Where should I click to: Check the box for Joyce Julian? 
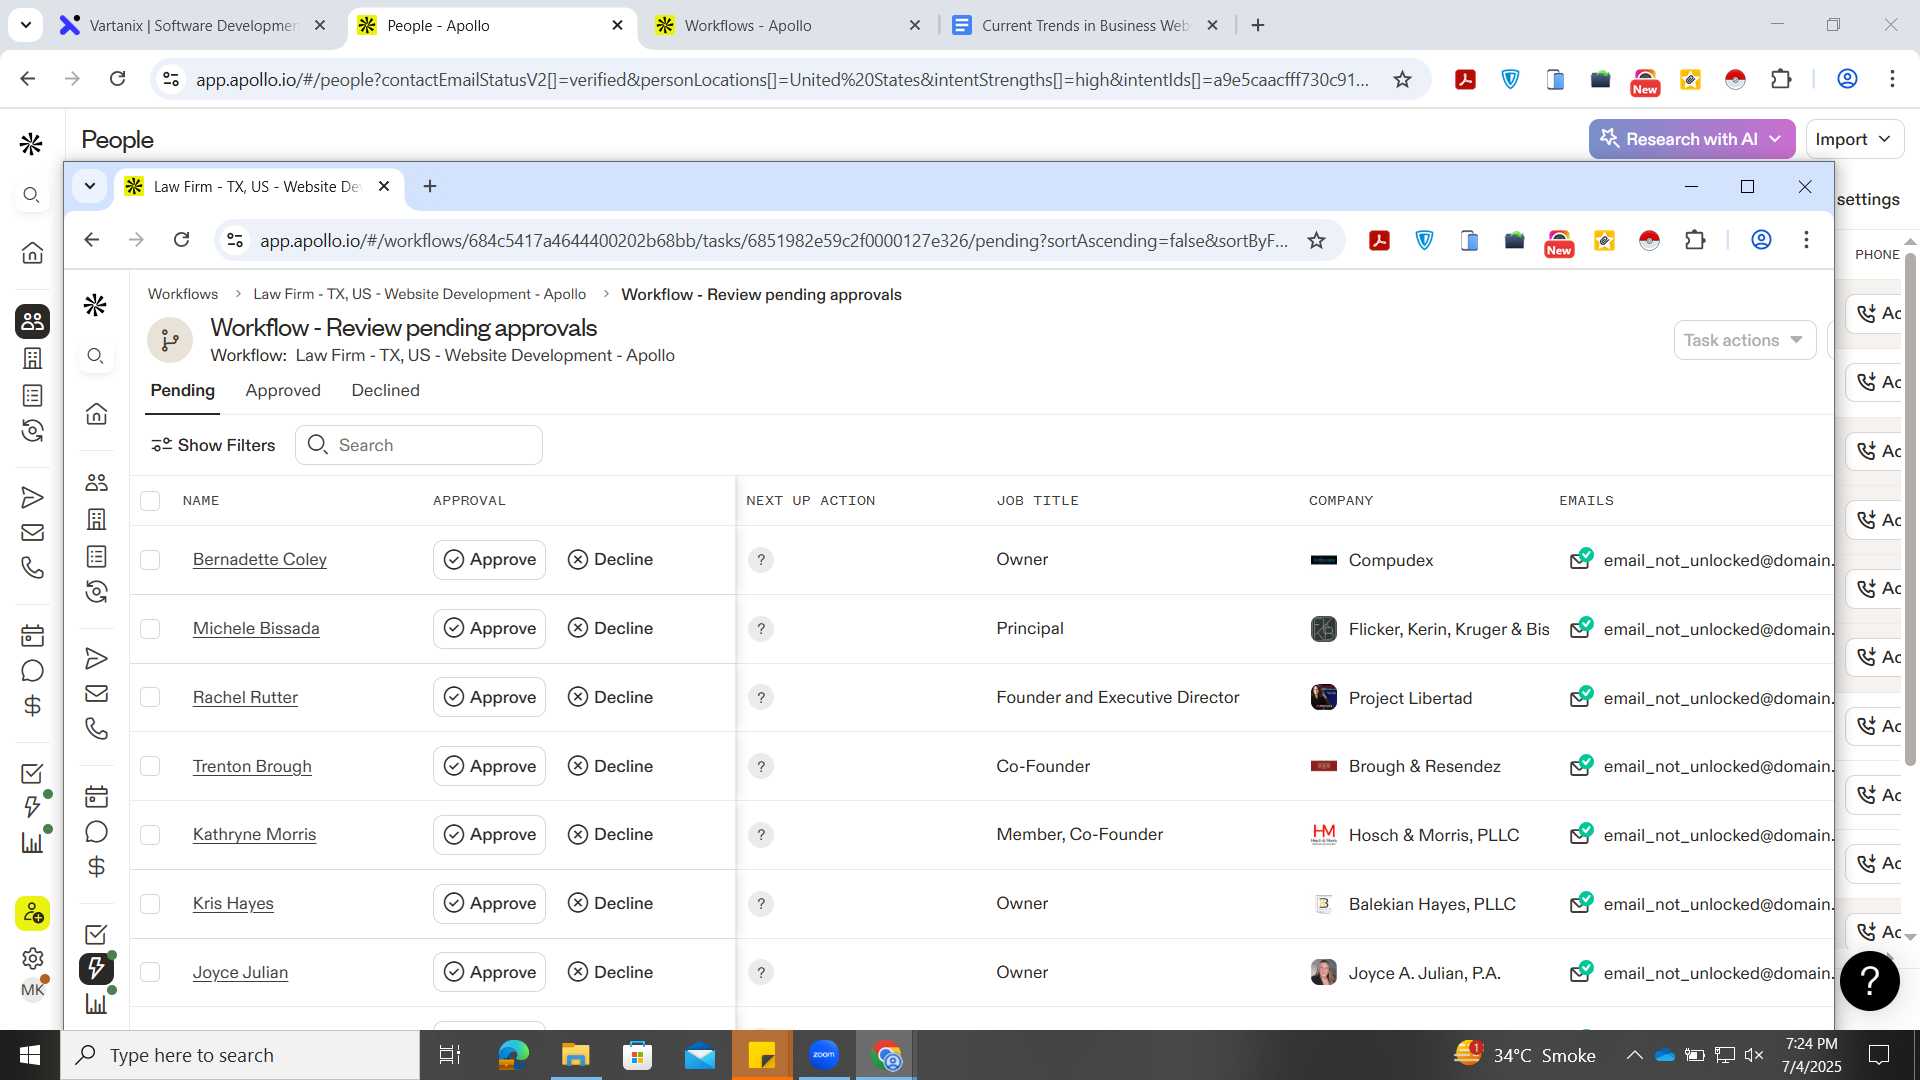coord(150,972)
